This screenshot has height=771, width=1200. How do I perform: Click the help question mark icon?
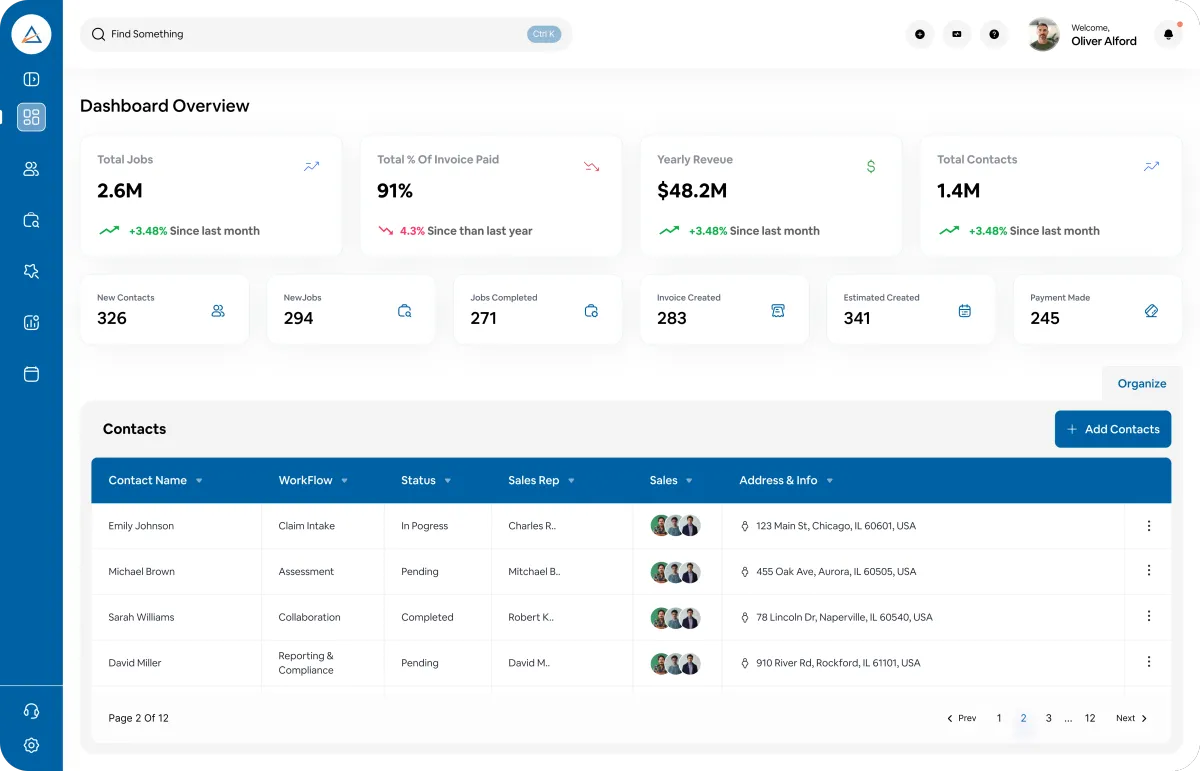(x=994, y=34)
